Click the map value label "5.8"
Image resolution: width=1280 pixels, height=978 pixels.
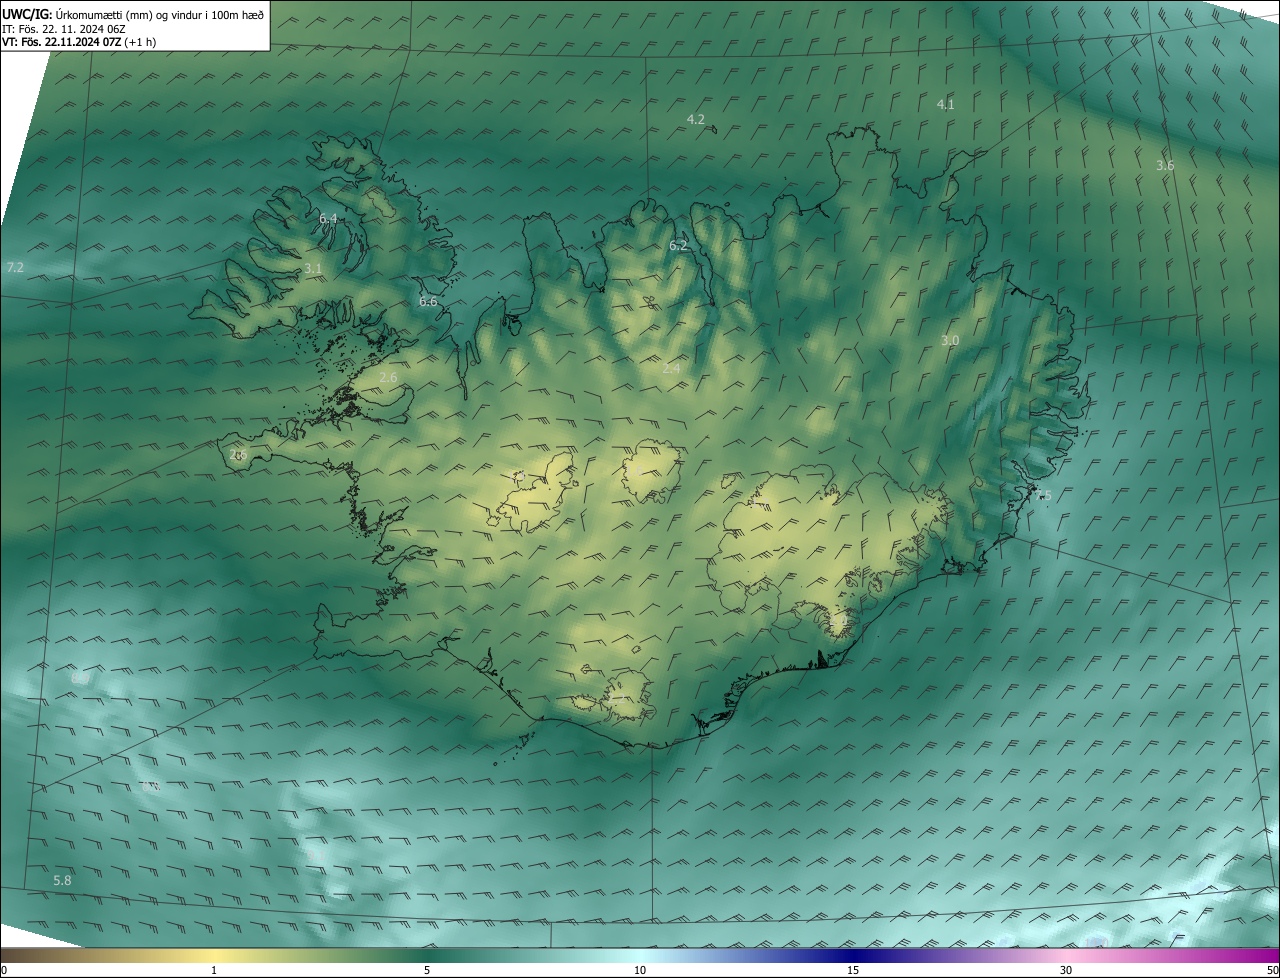[x=62, y=881]
